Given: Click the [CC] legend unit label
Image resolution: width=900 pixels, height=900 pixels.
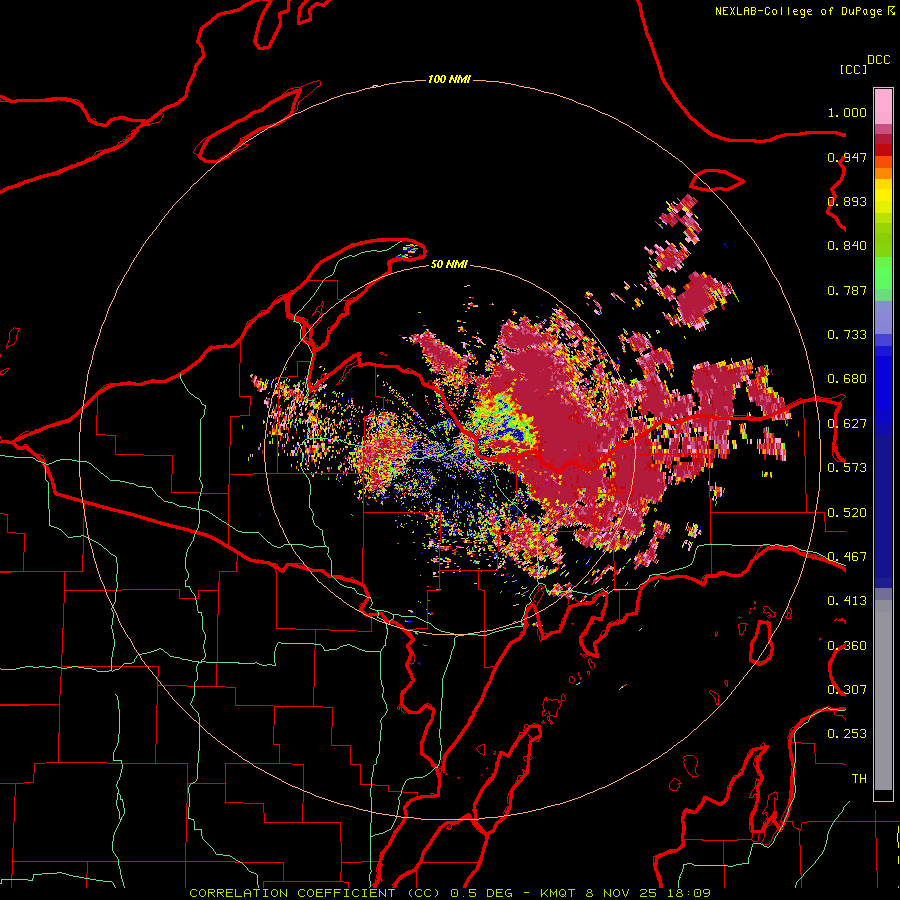Looking at the screenshot, I should pos(853,69).
